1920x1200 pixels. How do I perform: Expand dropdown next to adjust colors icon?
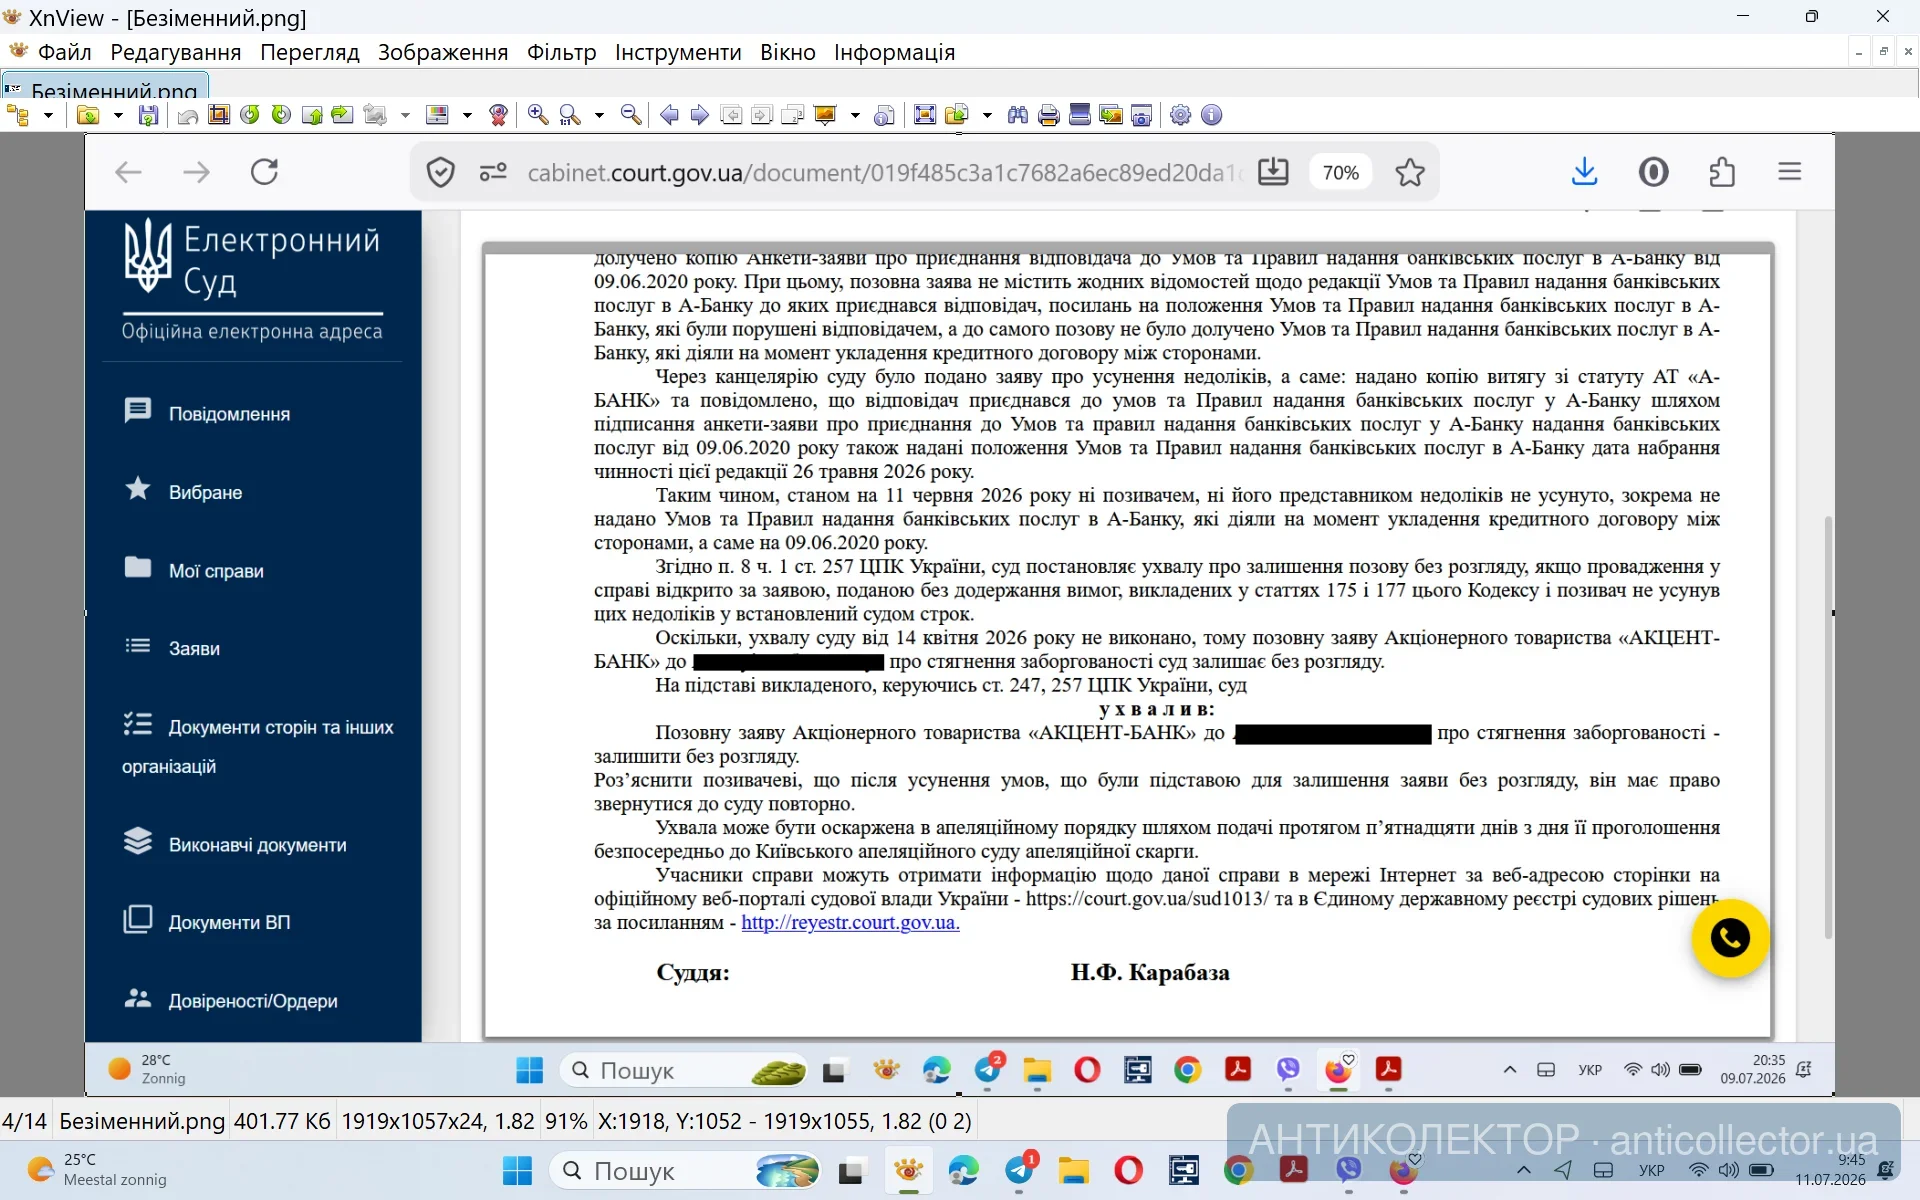[467, 115]
